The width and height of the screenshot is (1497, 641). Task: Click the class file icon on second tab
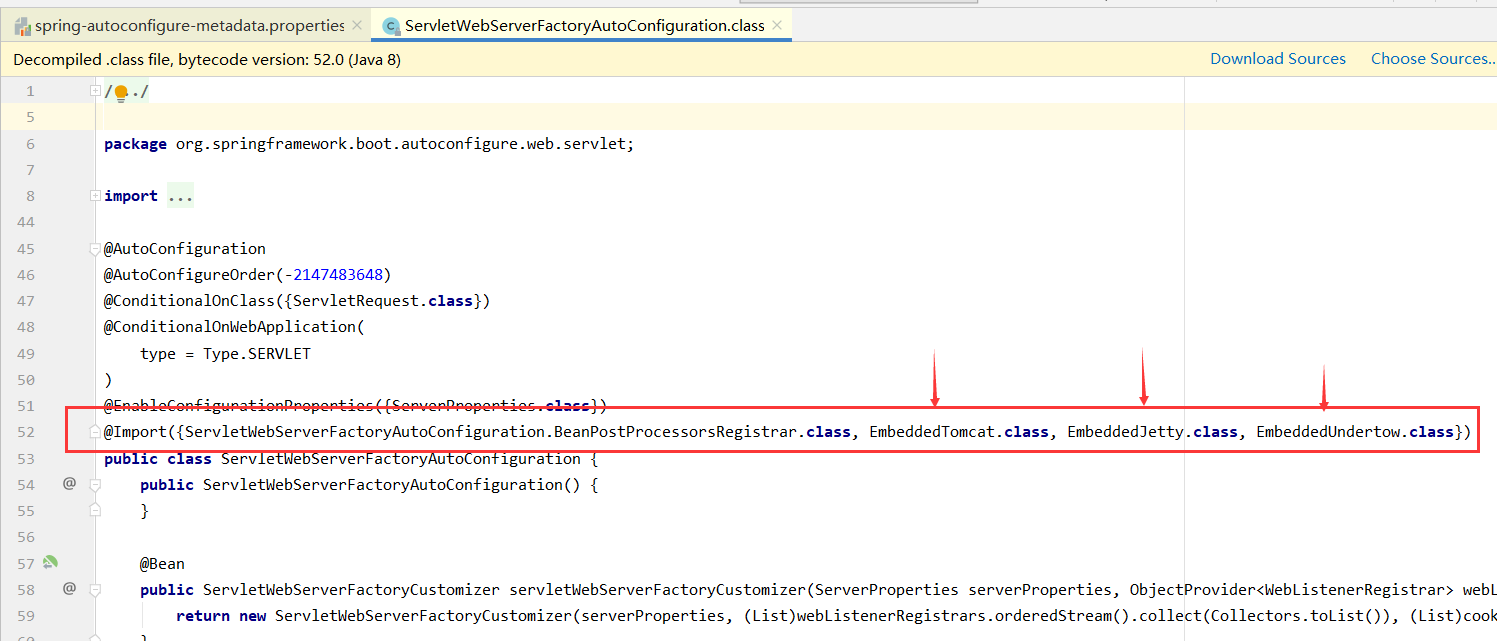391,26
